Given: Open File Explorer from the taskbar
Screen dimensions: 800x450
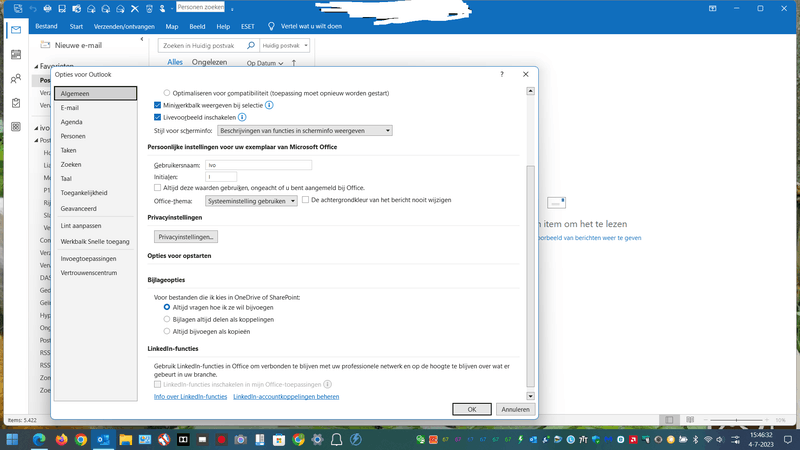Looking at the screenshot, I should [x=126, y=439].
